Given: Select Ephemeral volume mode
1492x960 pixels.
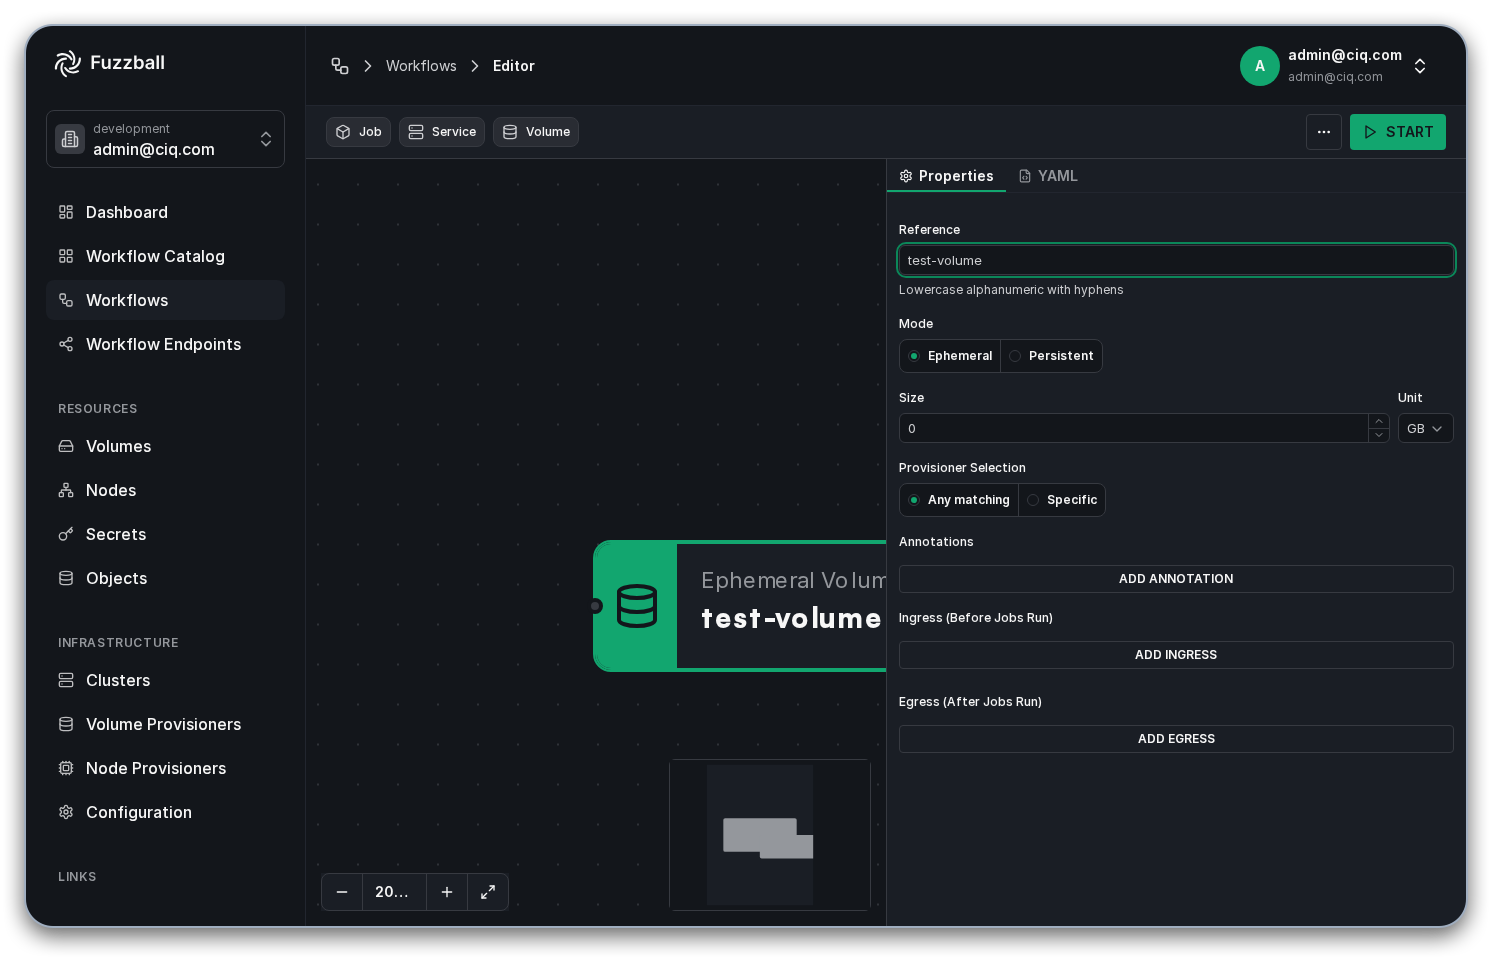Looking at the screenshot, I should pyautogui.click(x=950, y=356).
